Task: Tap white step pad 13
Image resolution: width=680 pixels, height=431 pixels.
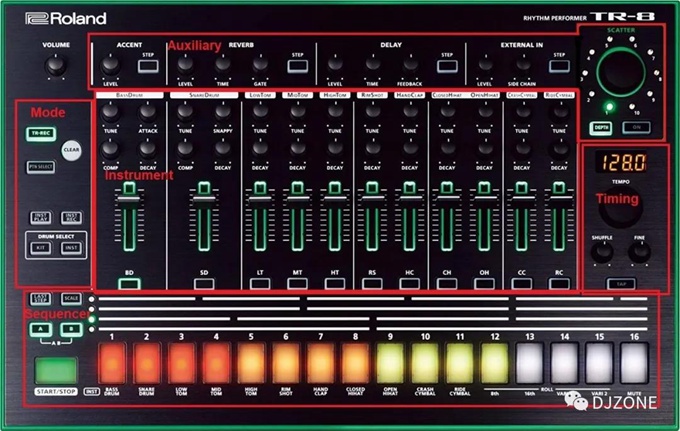Action: click(x=530, y=363)
